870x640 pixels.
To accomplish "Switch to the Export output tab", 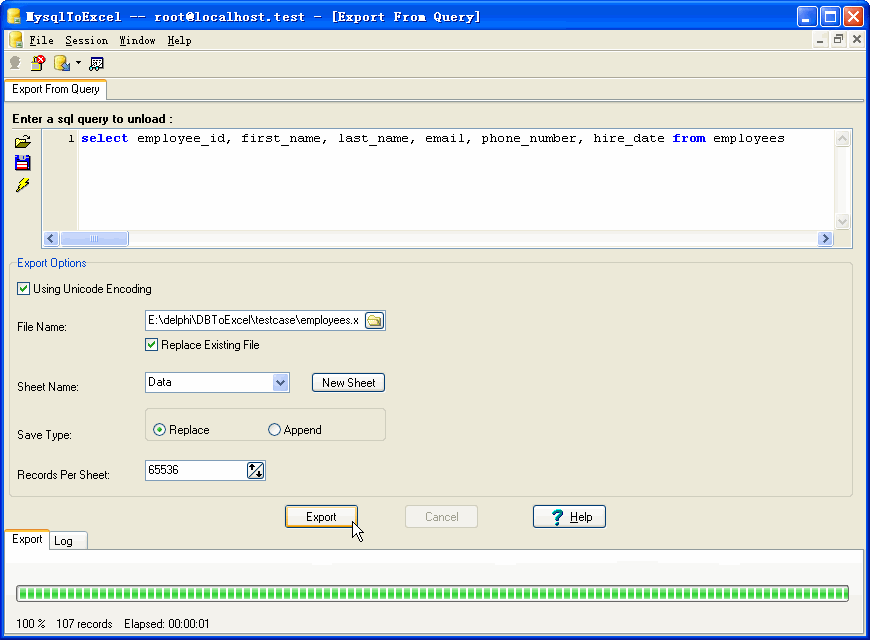I will pos(27,539).
